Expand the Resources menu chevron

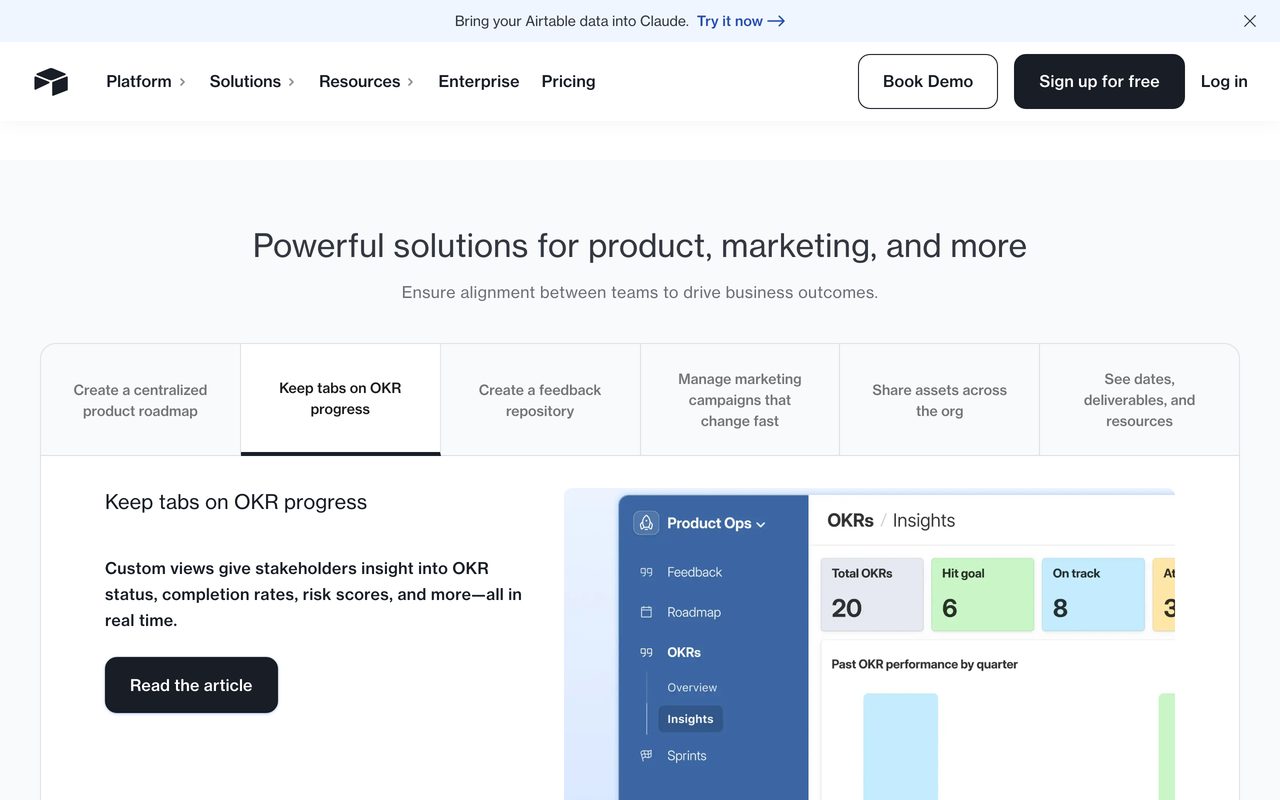click(x=411, y=82)
